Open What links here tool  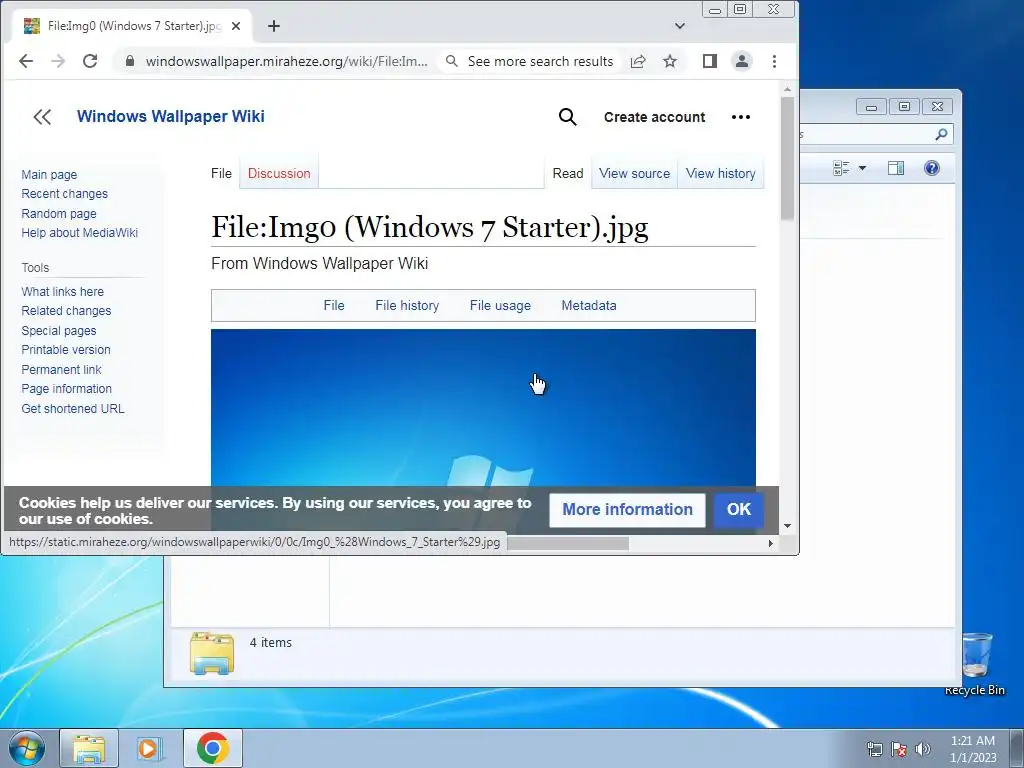[63, 291]
